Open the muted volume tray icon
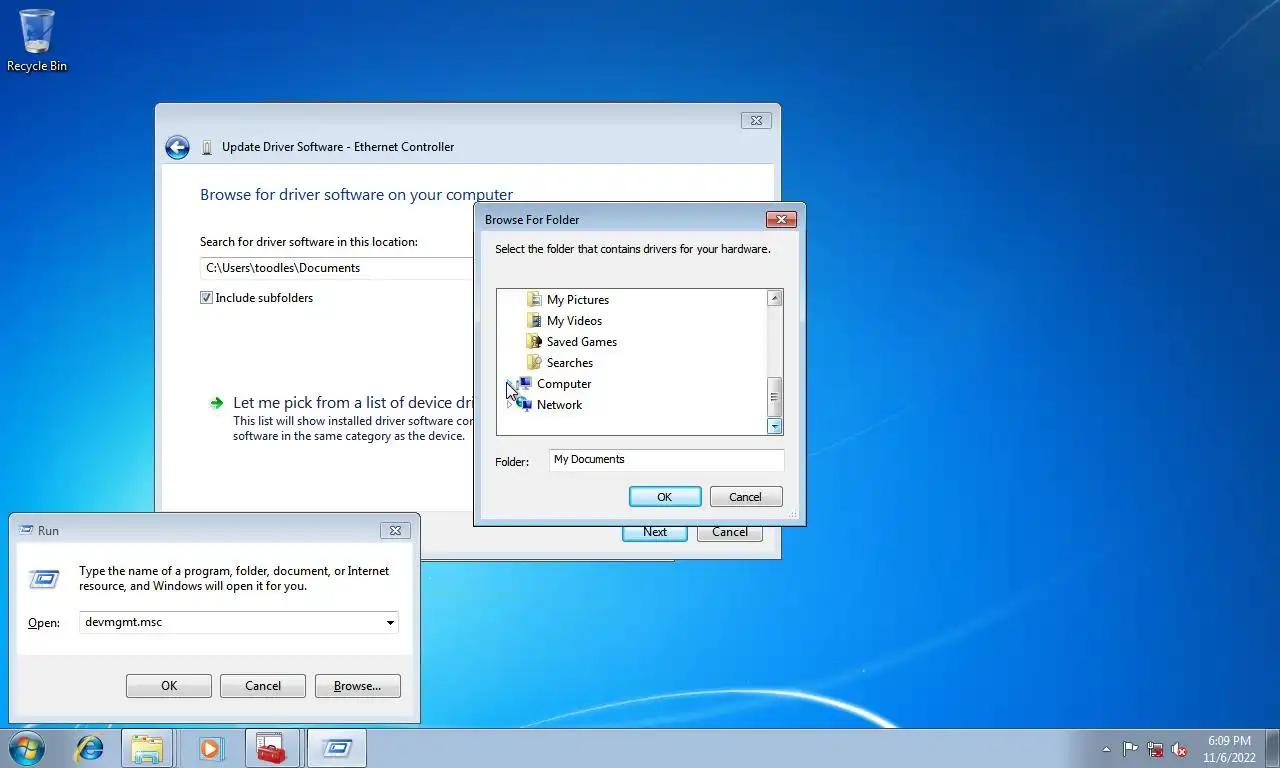 [x=1179, y=749]
